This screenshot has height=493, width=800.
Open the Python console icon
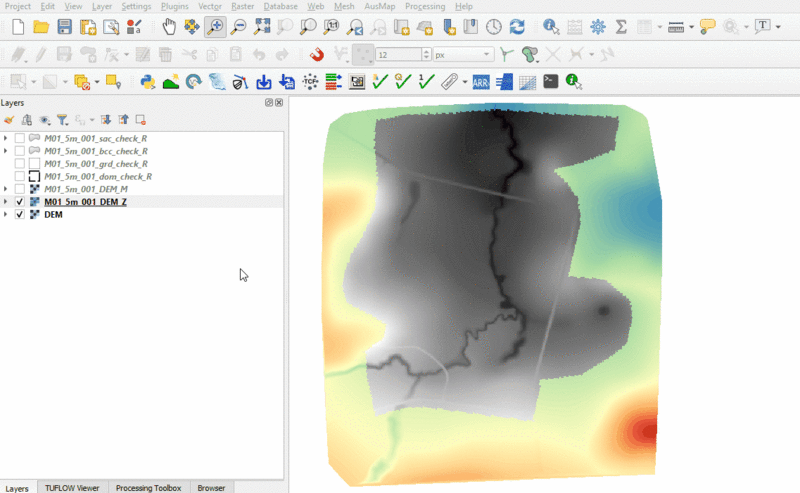[x=148, y=82]
